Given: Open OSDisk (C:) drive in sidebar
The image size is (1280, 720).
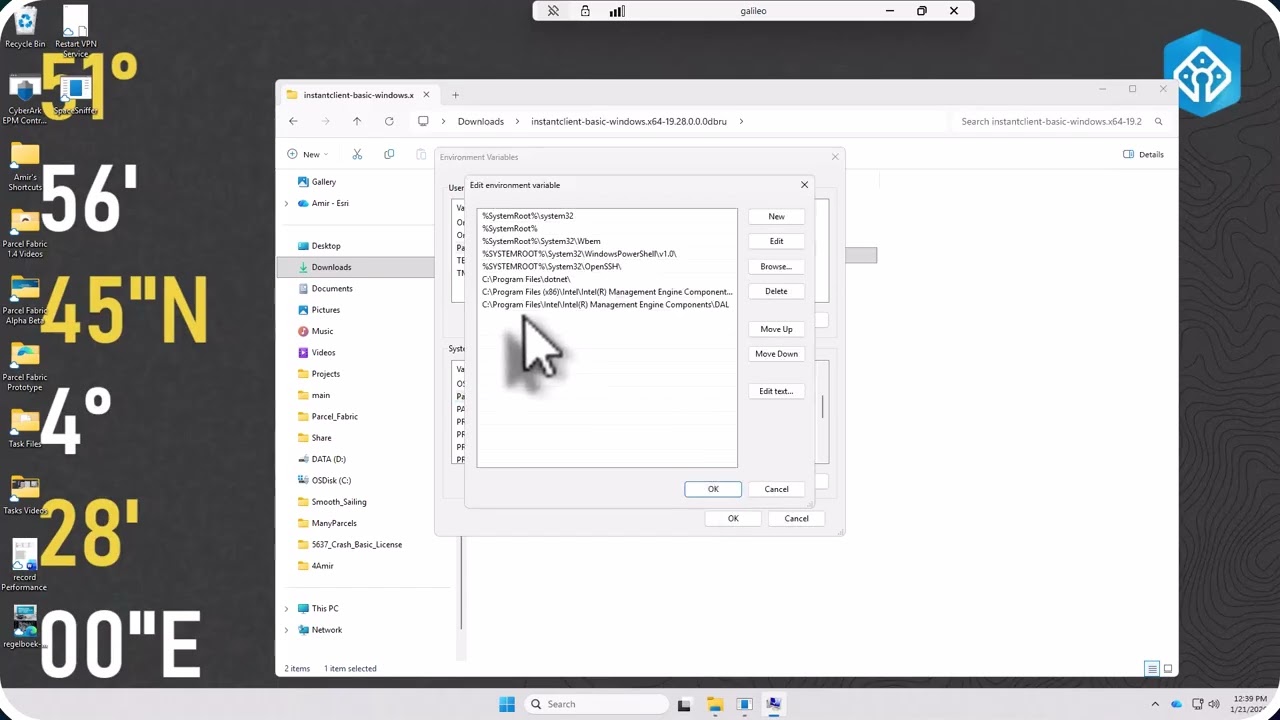Looking at the screenshot, I should 331,480.
